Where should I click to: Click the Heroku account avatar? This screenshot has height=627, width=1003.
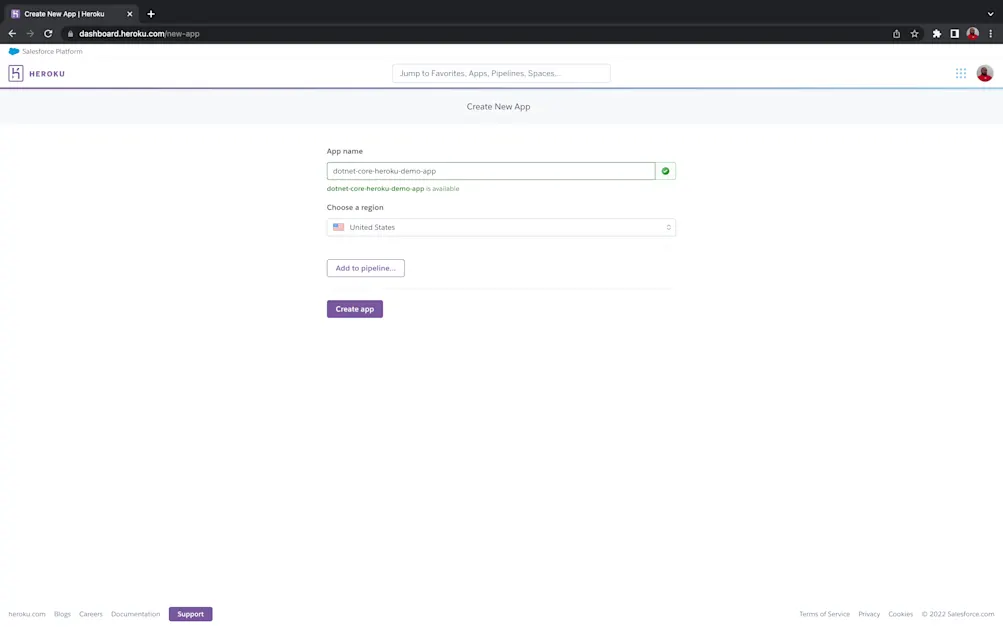984,72
